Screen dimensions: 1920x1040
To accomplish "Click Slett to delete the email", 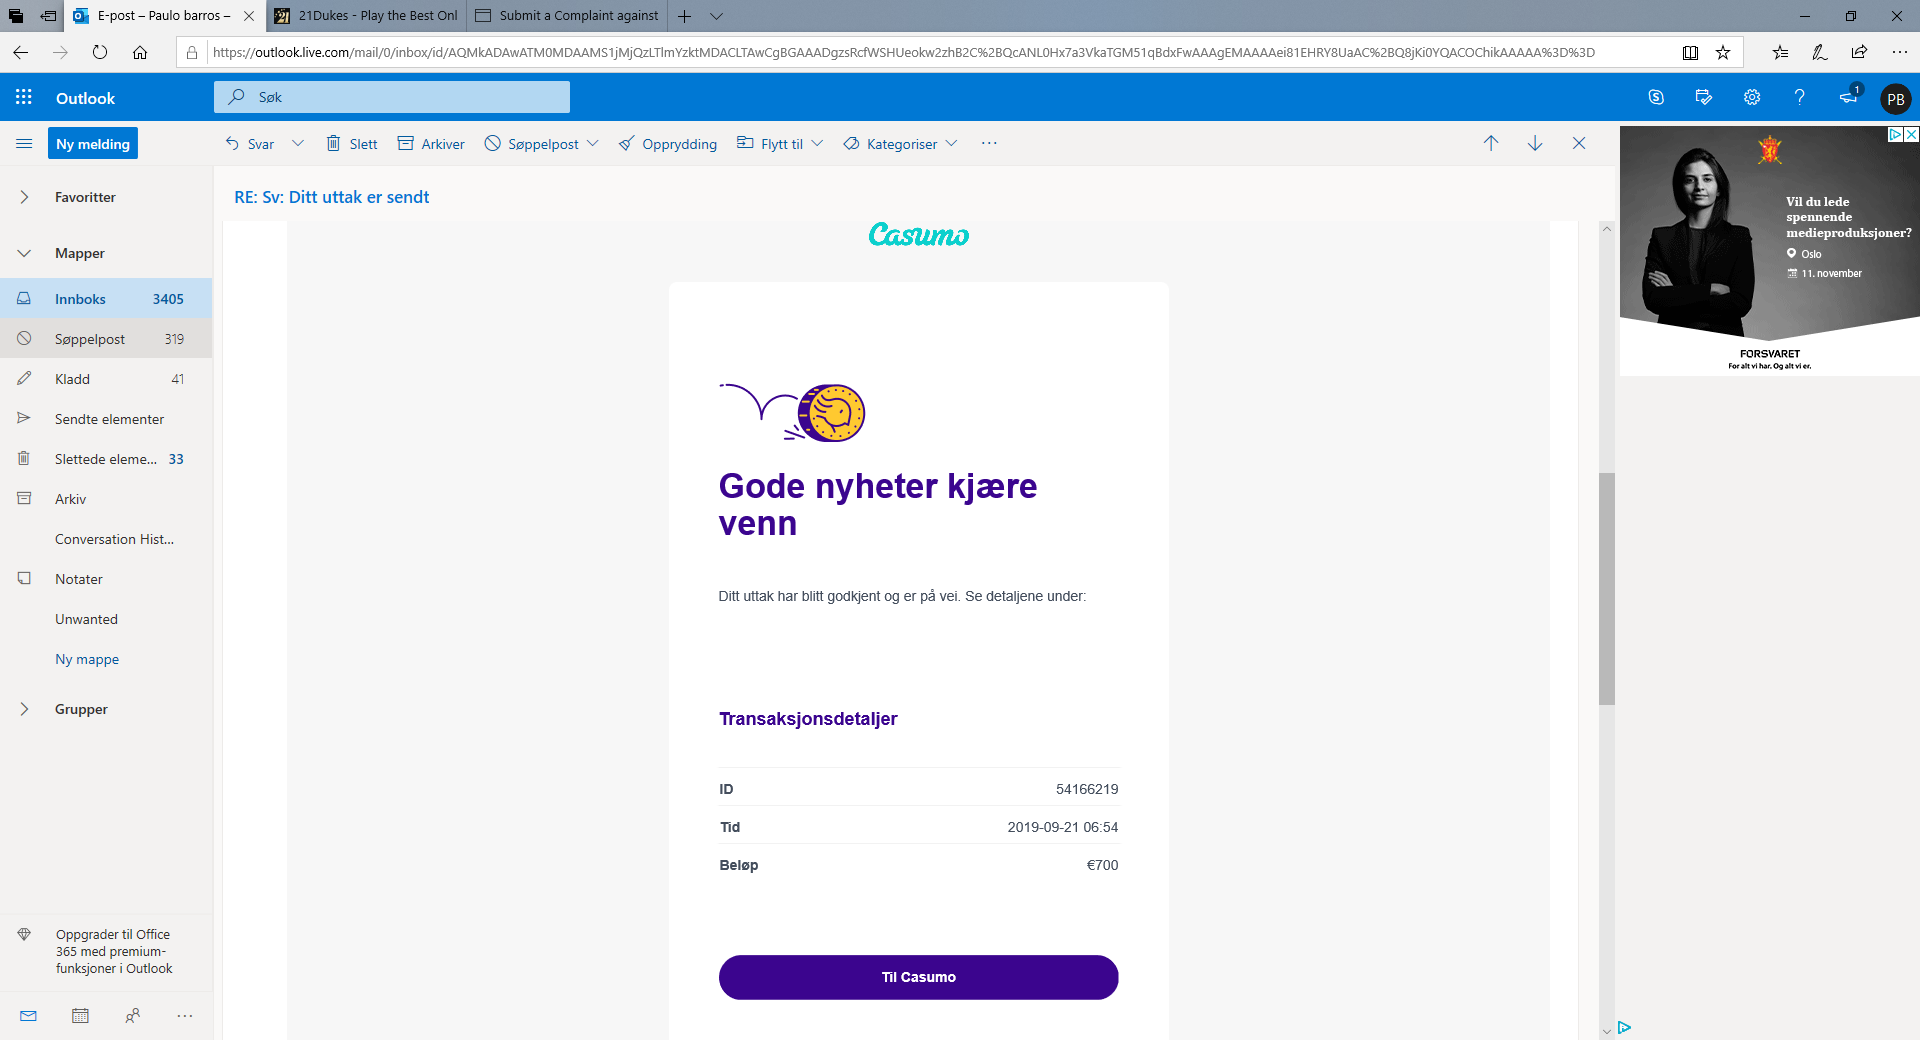I will 352,143.
